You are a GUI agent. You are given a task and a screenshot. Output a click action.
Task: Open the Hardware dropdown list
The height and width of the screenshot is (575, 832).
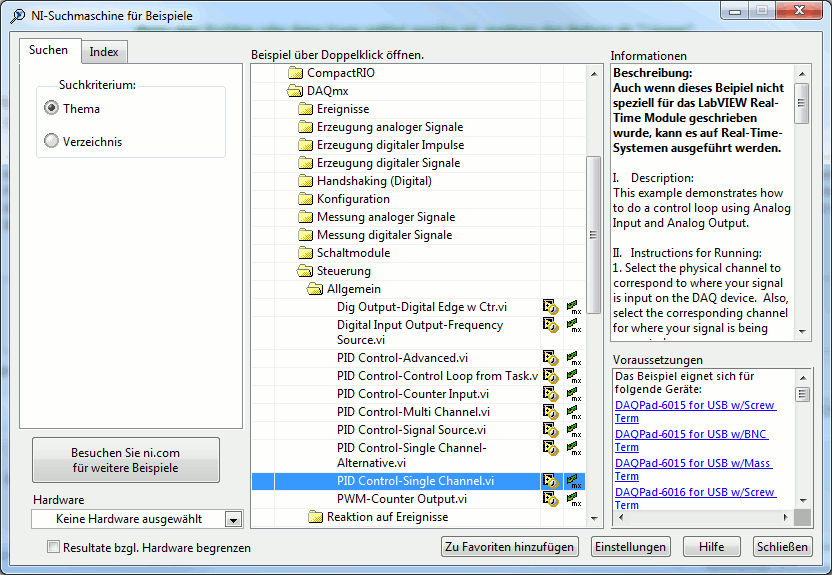pos(233,519)
